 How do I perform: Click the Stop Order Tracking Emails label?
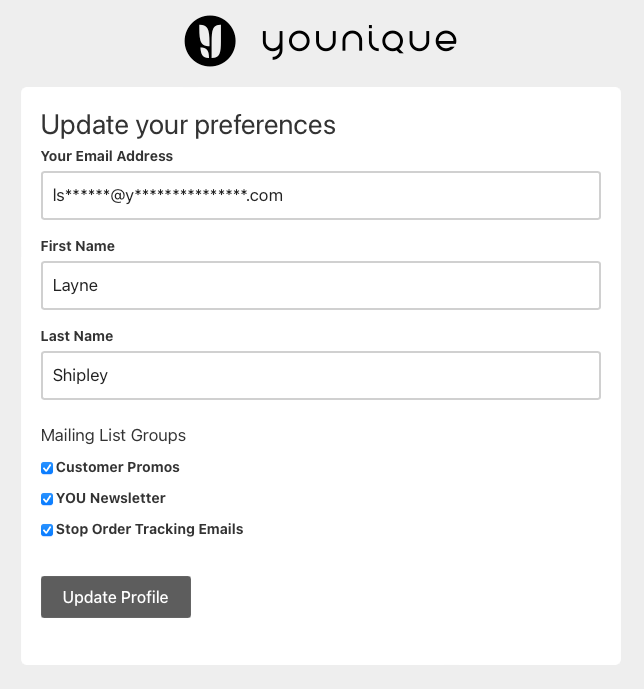150,529
